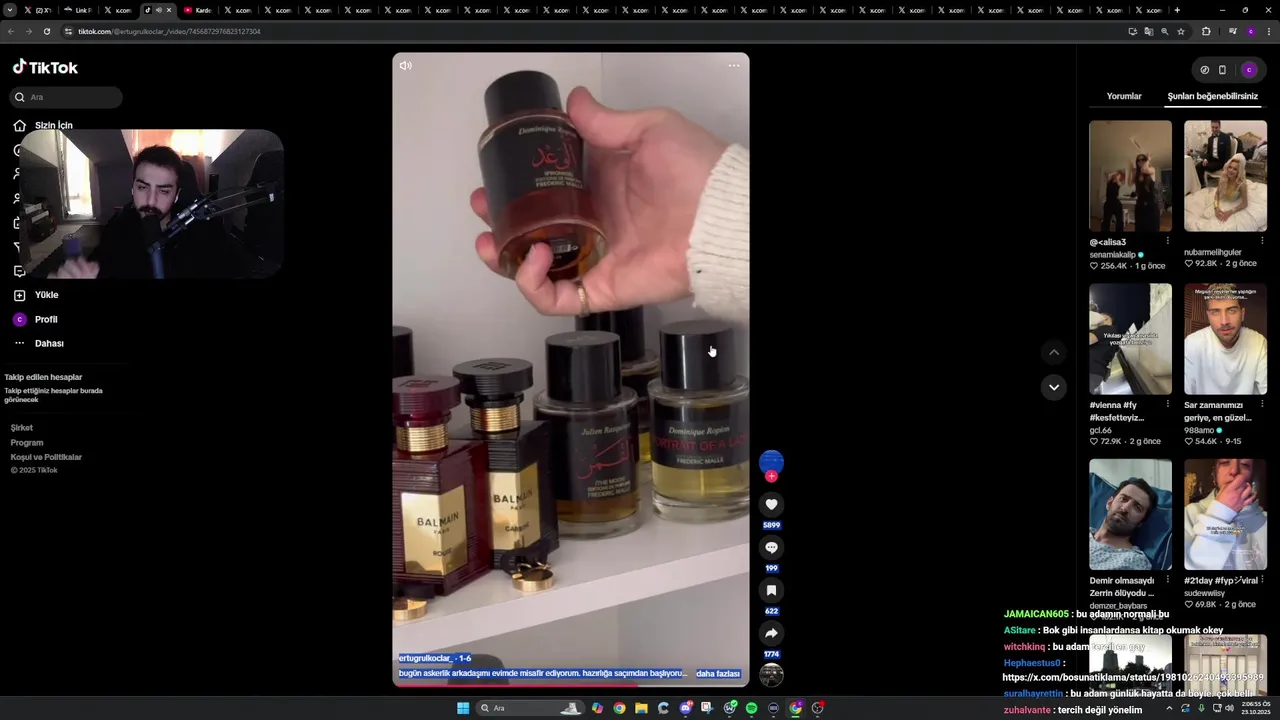Switch to the 'Link F' browser tab
The image size is (1280, 720).
point(78,10)
